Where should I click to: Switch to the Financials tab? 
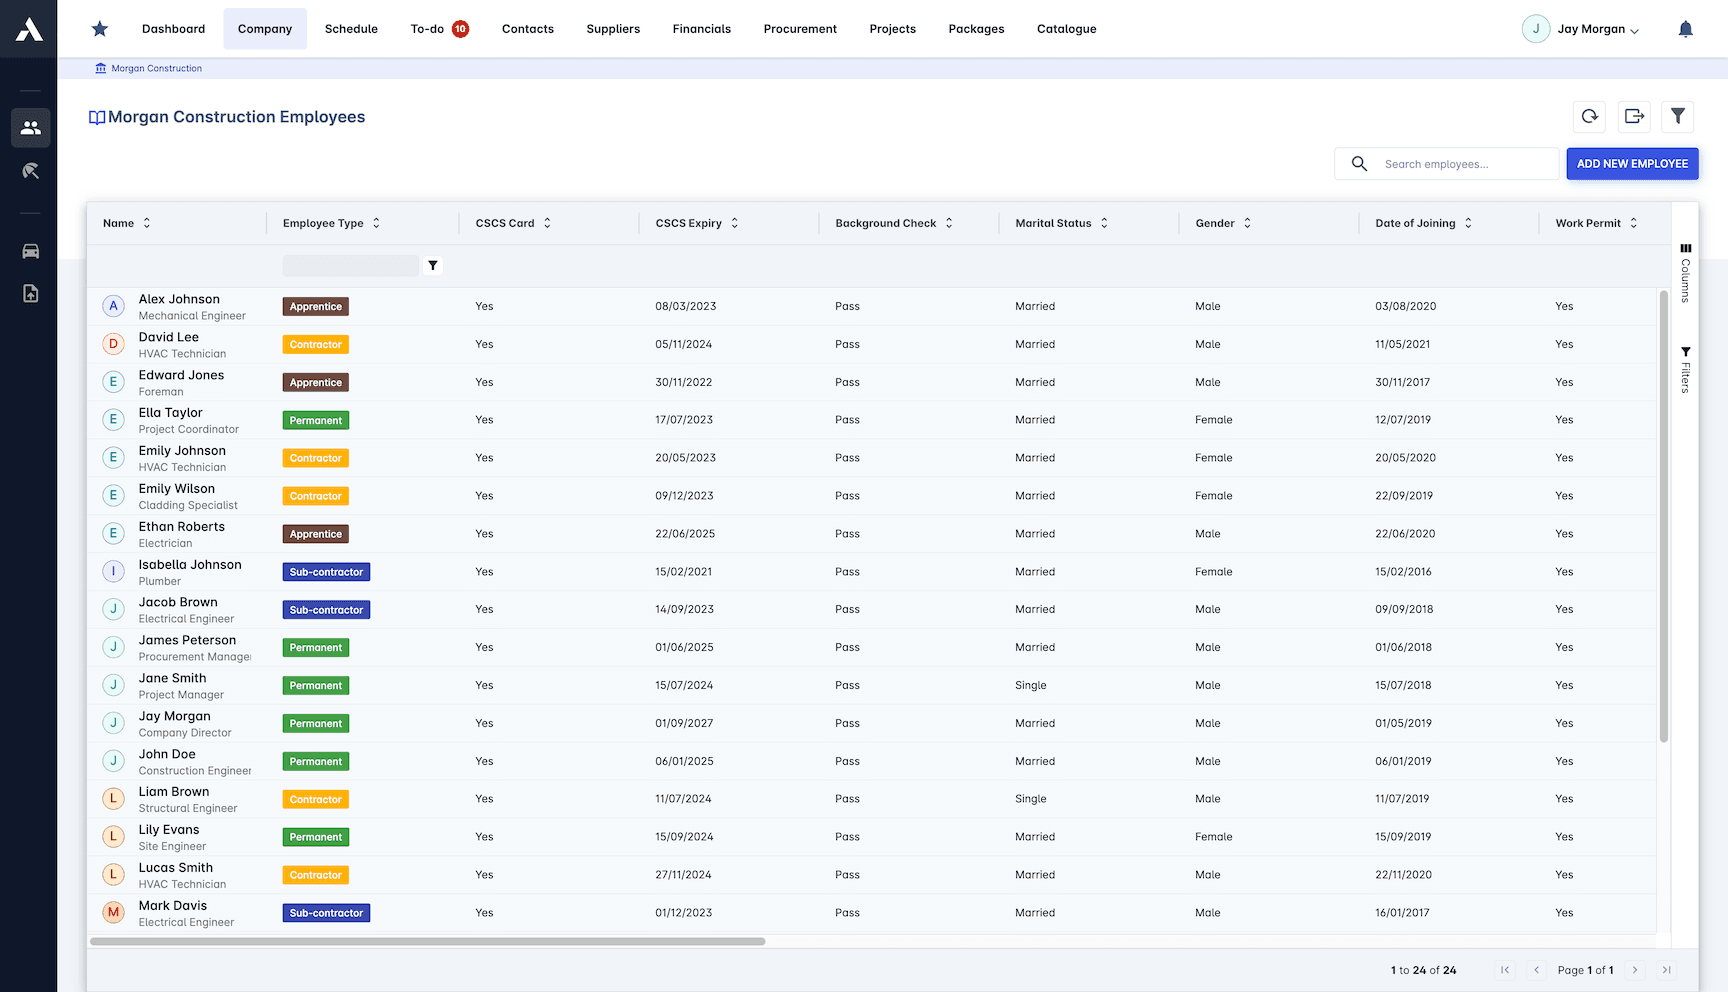pyautogui.click(x=702, y=29)
